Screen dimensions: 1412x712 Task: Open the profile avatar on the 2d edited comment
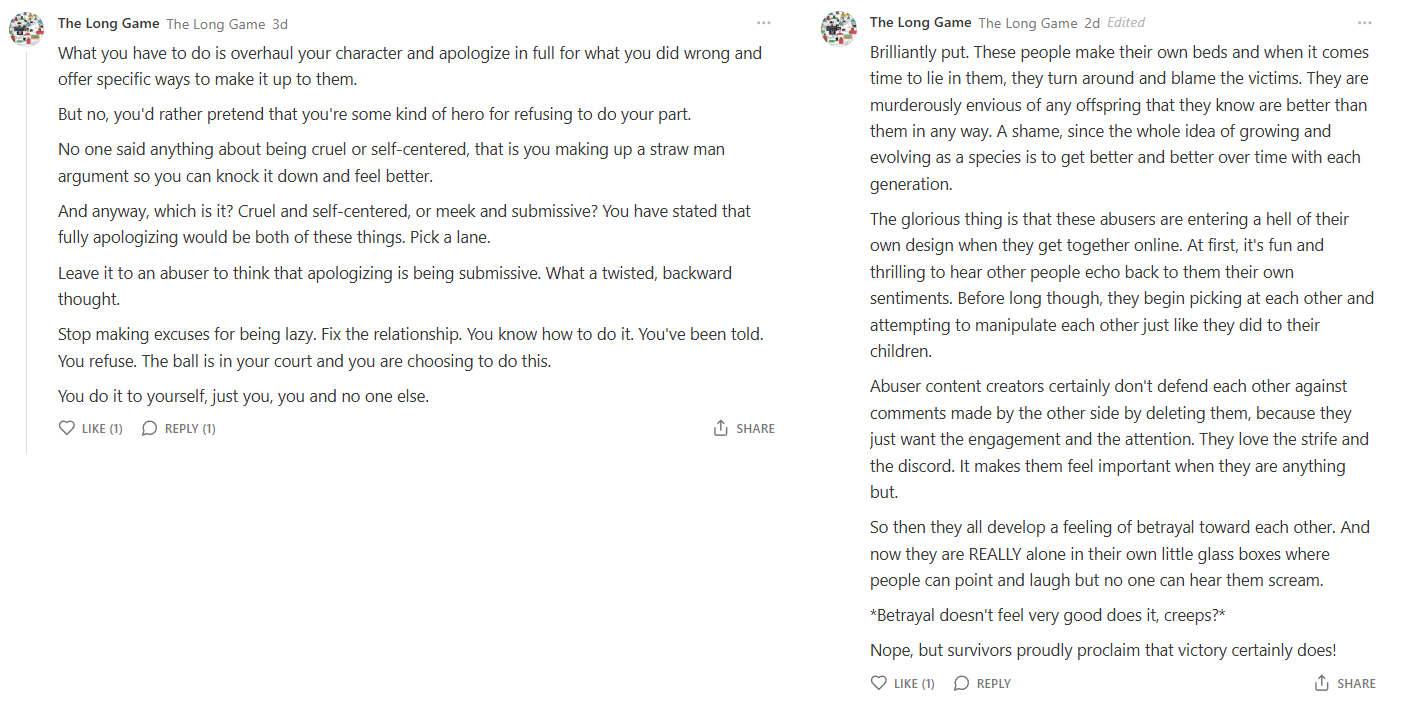[x=839, y=28]
